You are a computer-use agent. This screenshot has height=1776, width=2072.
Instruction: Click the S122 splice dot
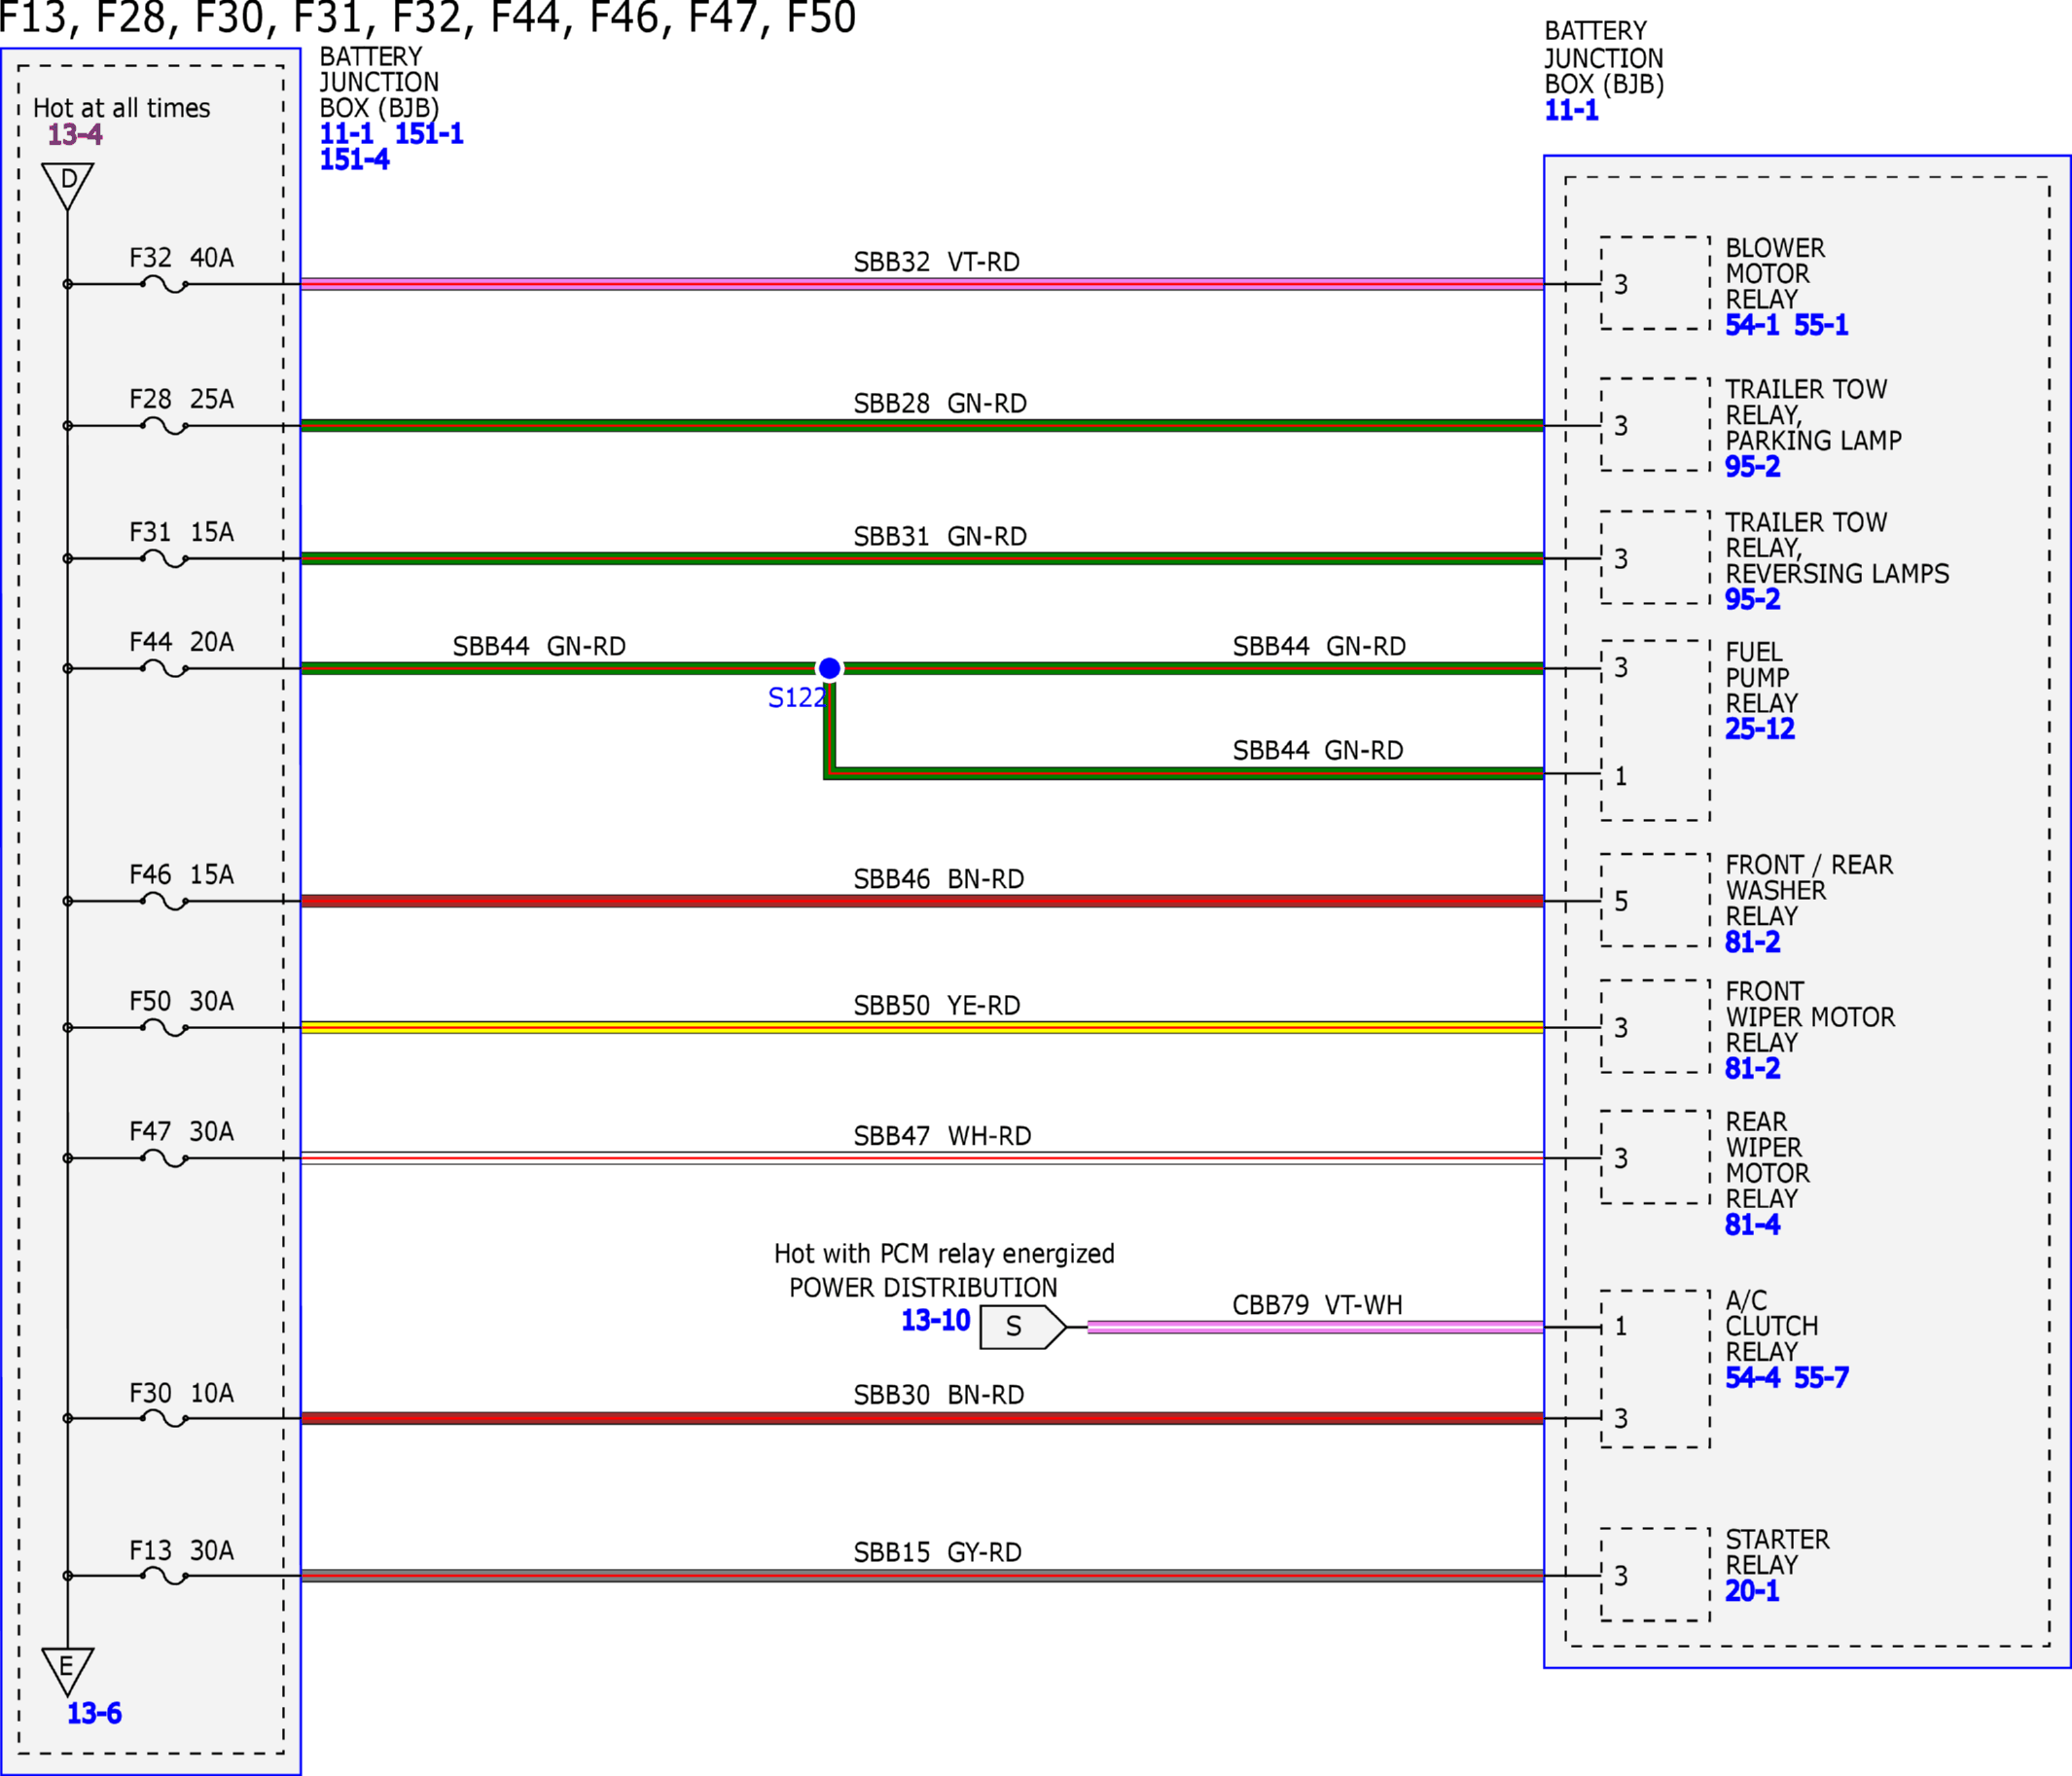pos(829,668)
